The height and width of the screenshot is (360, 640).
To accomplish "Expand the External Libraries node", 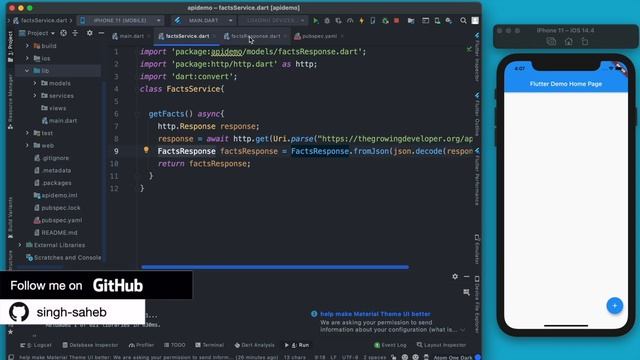I will pos(20,245).
